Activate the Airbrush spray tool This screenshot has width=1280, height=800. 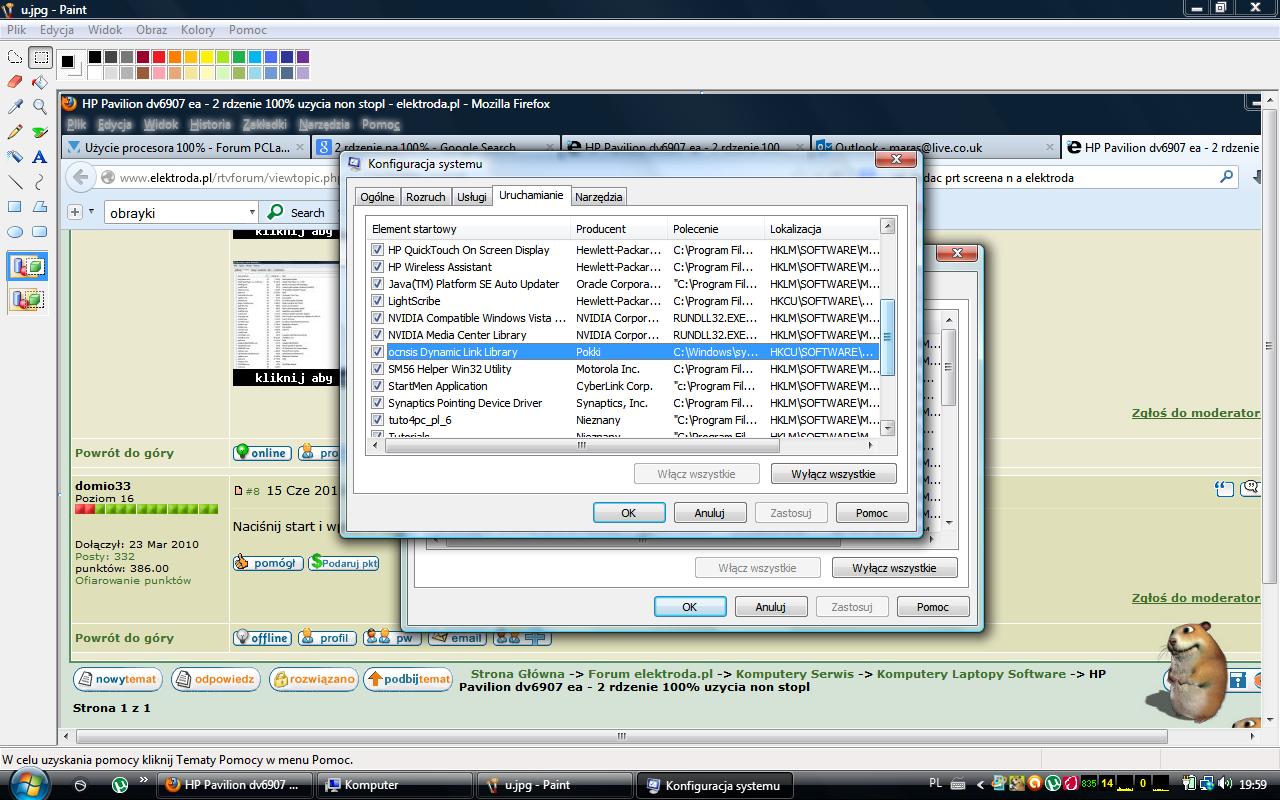click(x=15, y=157)
